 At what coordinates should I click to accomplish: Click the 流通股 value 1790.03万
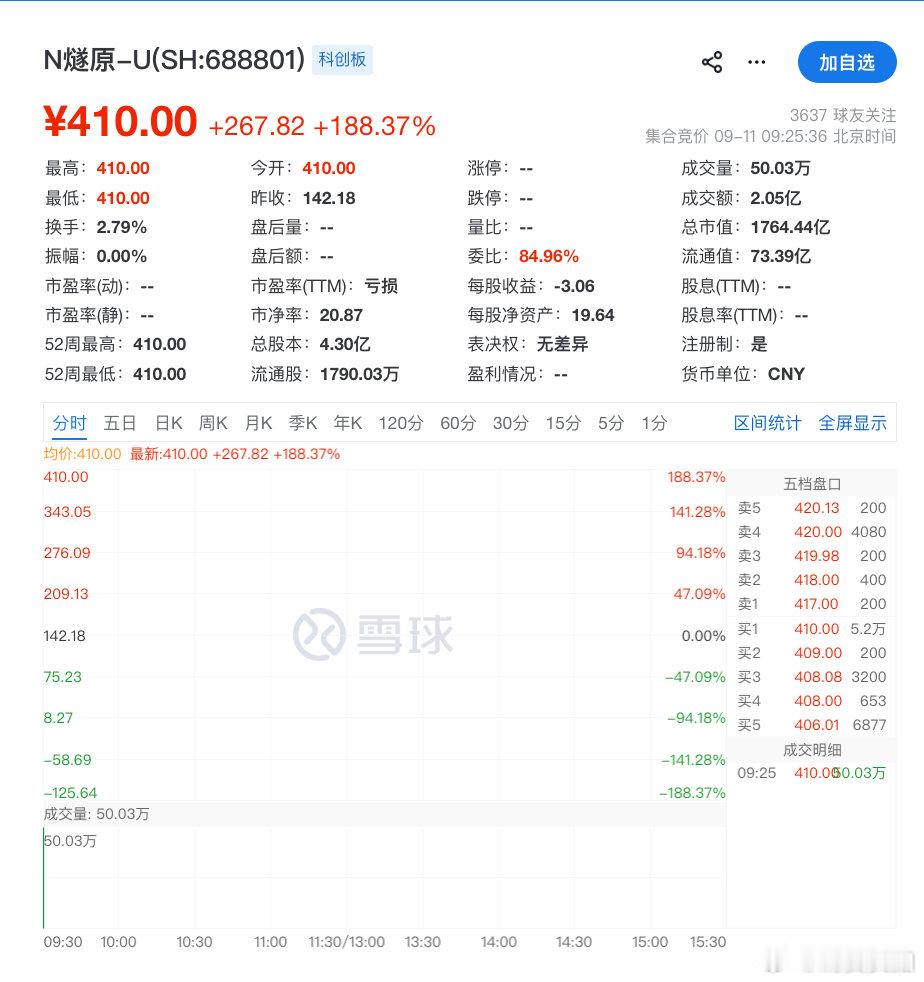pos(359,374)
